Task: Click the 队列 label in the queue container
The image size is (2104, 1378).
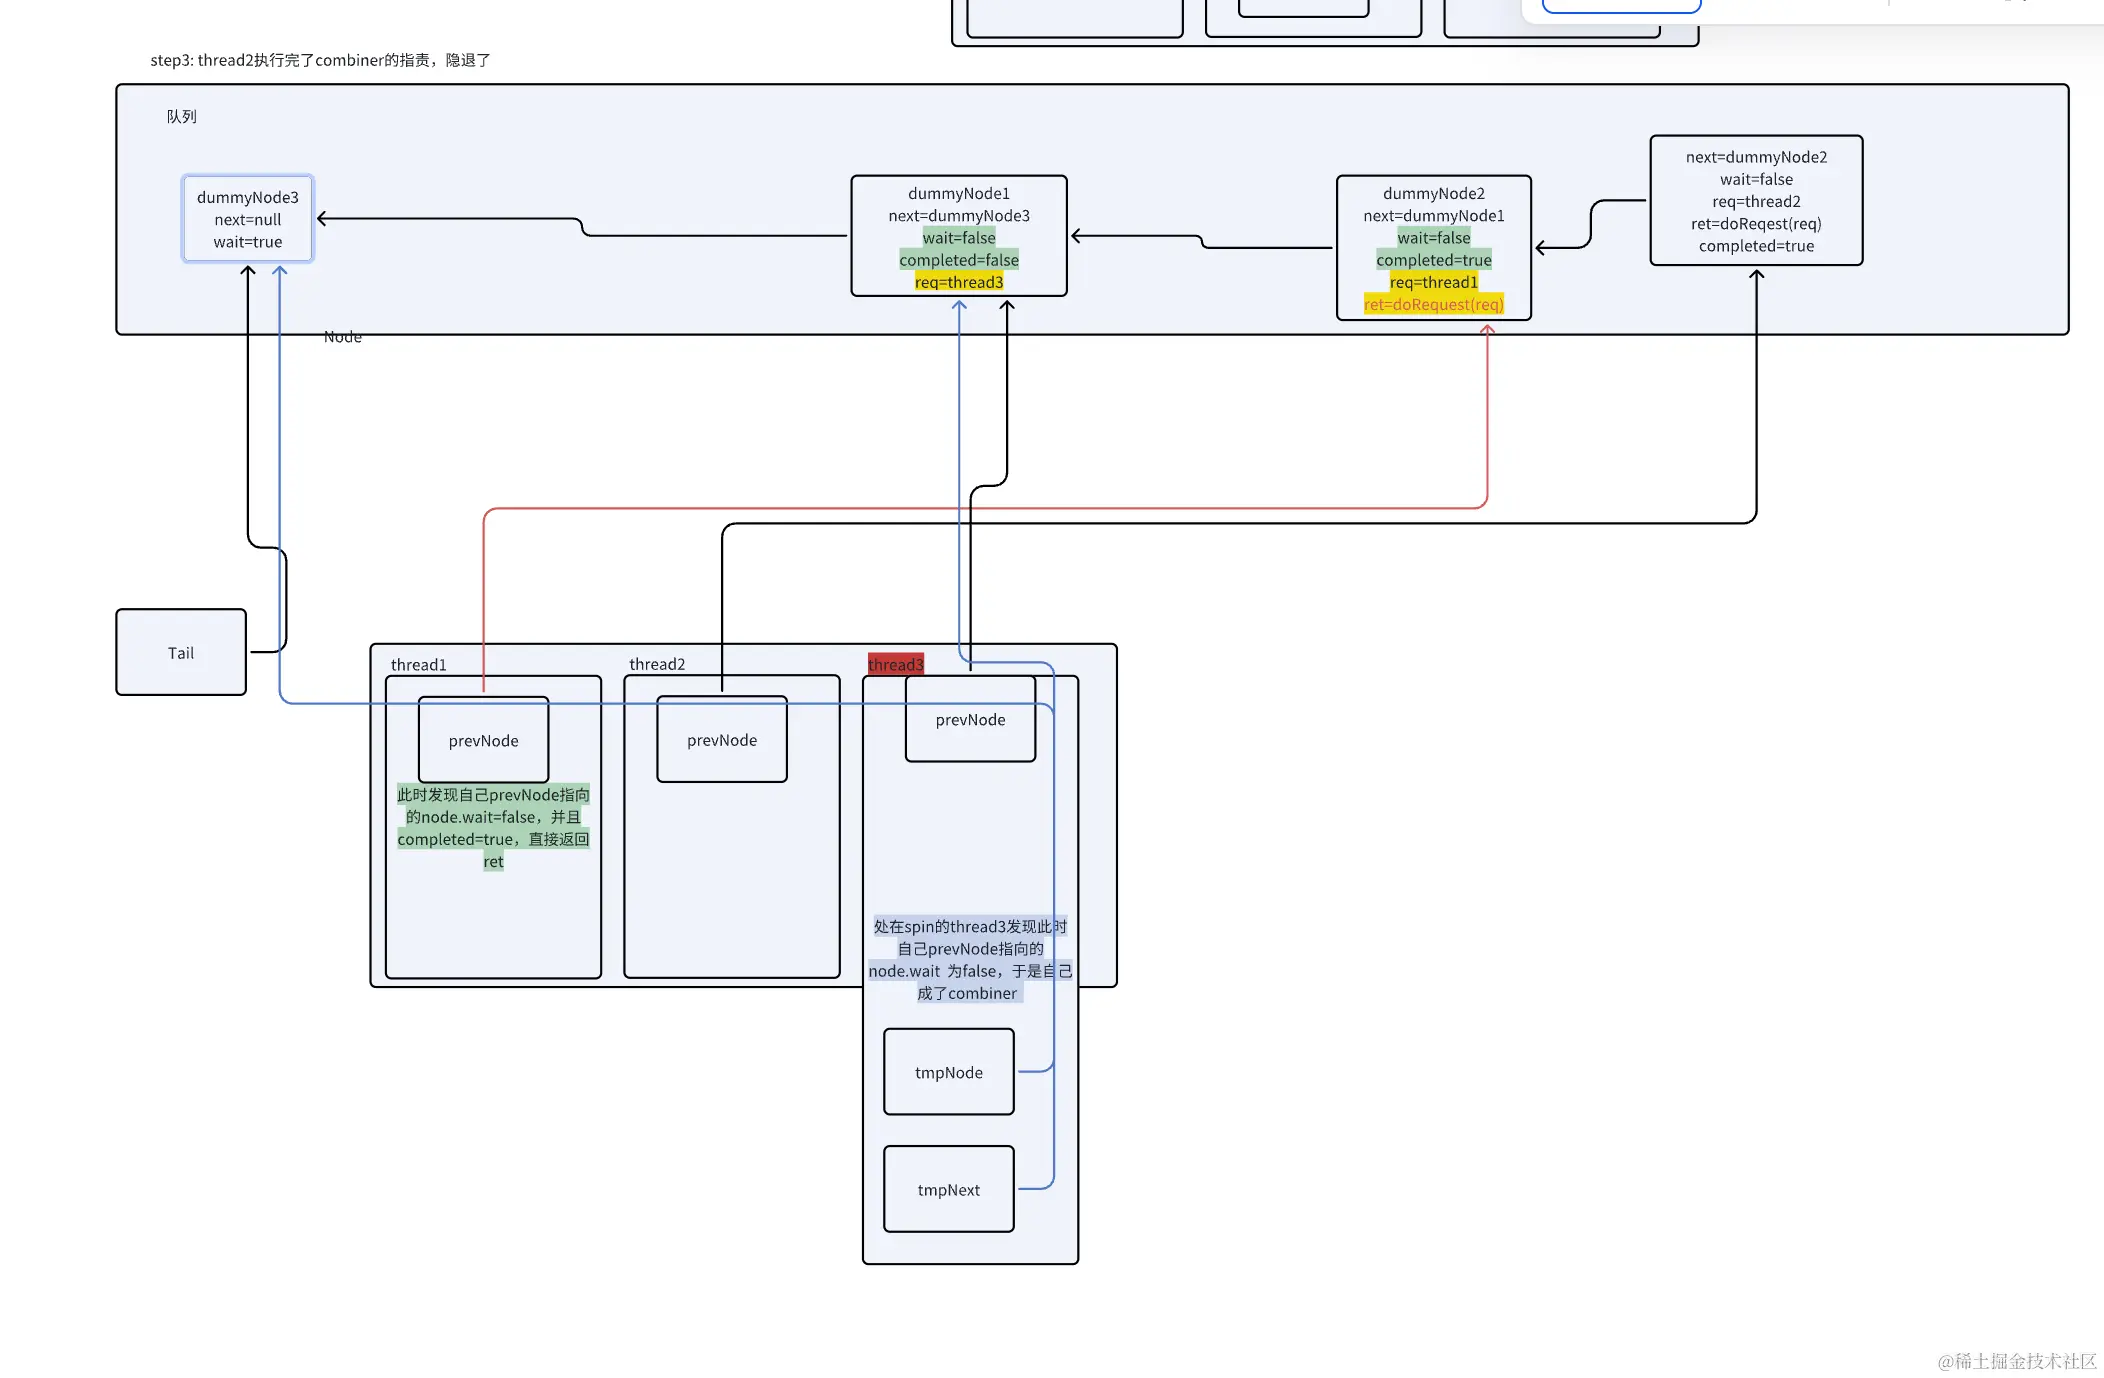Action: [181, 117]
